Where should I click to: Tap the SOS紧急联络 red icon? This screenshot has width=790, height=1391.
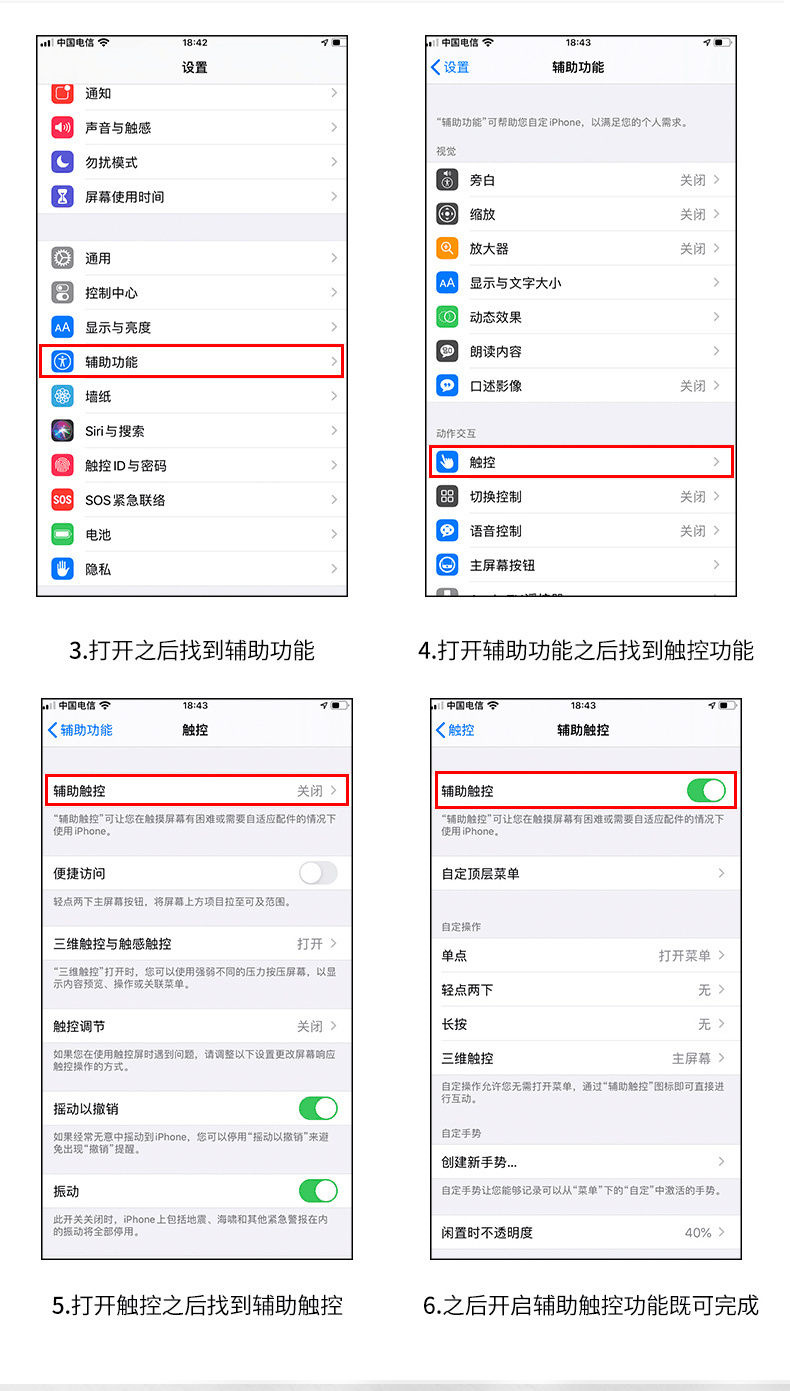pyautogui.click(x=63, y=500)
